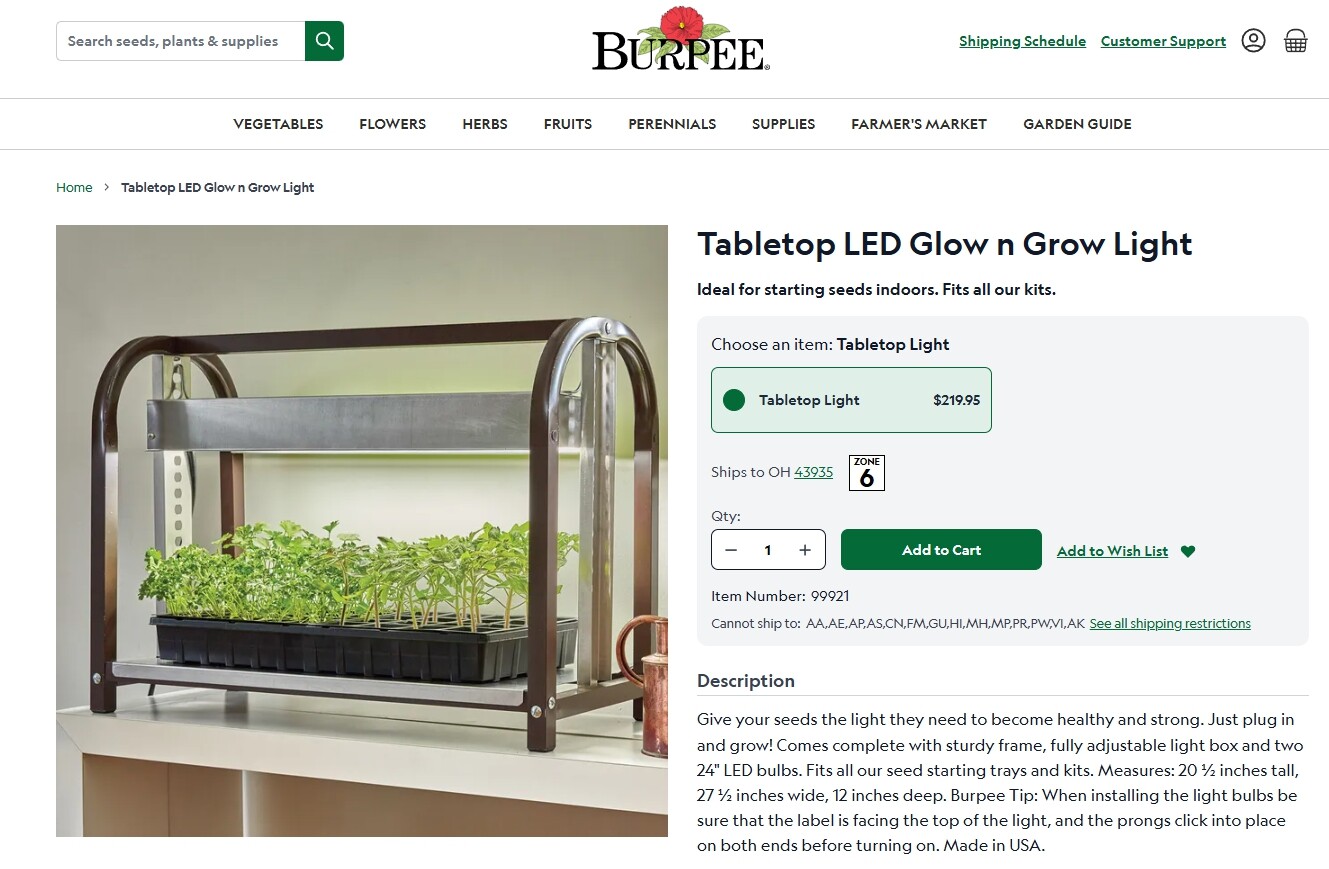Open the Customer Support link
Image resolution: width=1329 pixels, height=869 pixels.
click(x=1163, y=41)
